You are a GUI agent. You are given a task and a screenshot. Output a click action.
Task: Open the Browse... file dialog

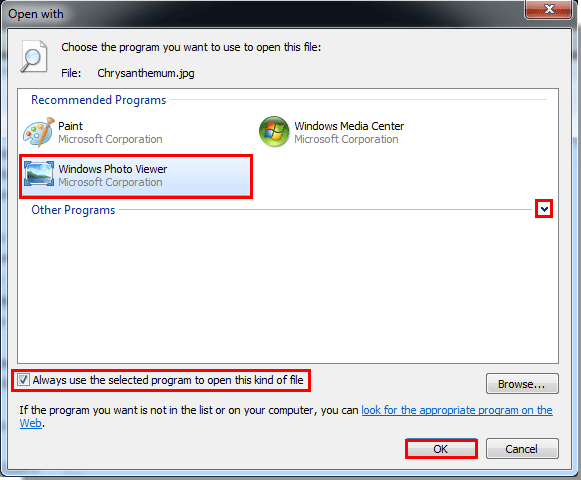point(522,384)
